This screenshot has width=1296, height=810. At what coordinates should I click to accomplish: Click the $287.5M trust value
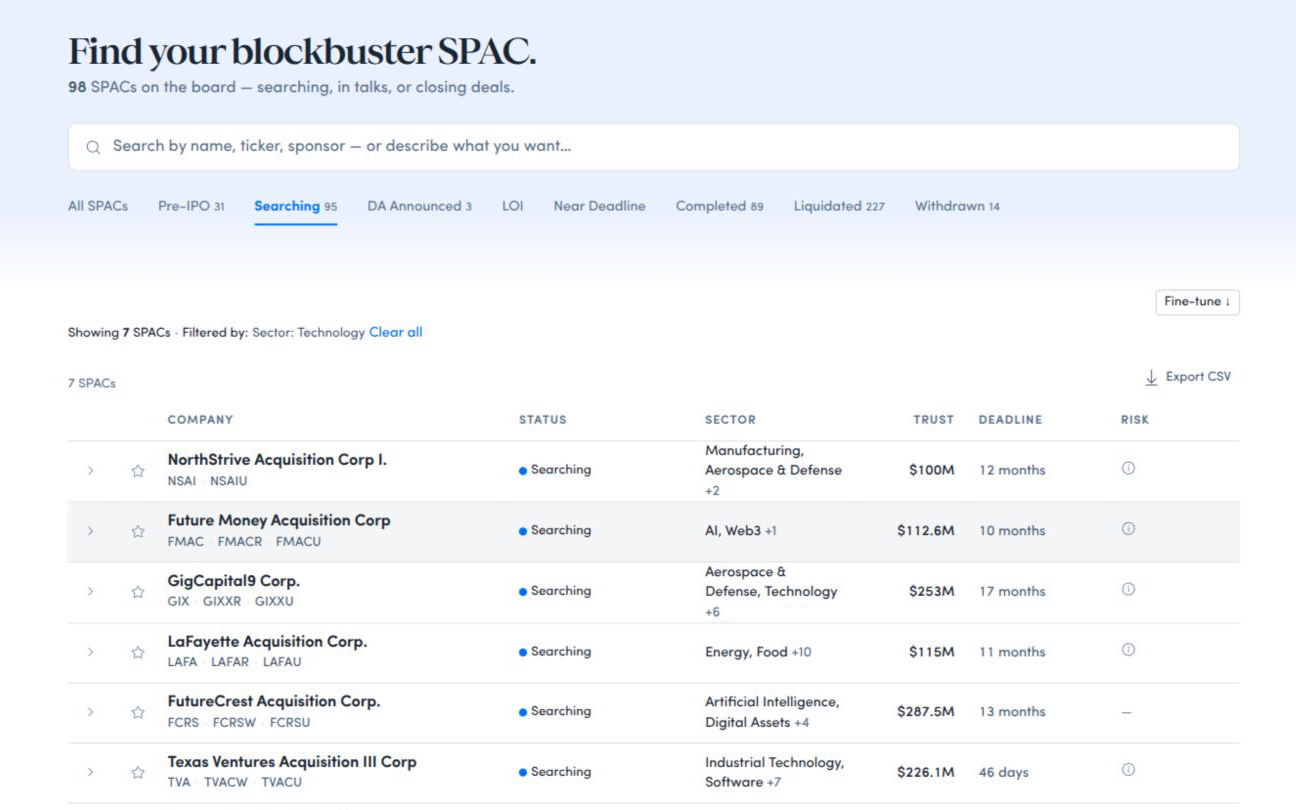click(x=926, y=712)
